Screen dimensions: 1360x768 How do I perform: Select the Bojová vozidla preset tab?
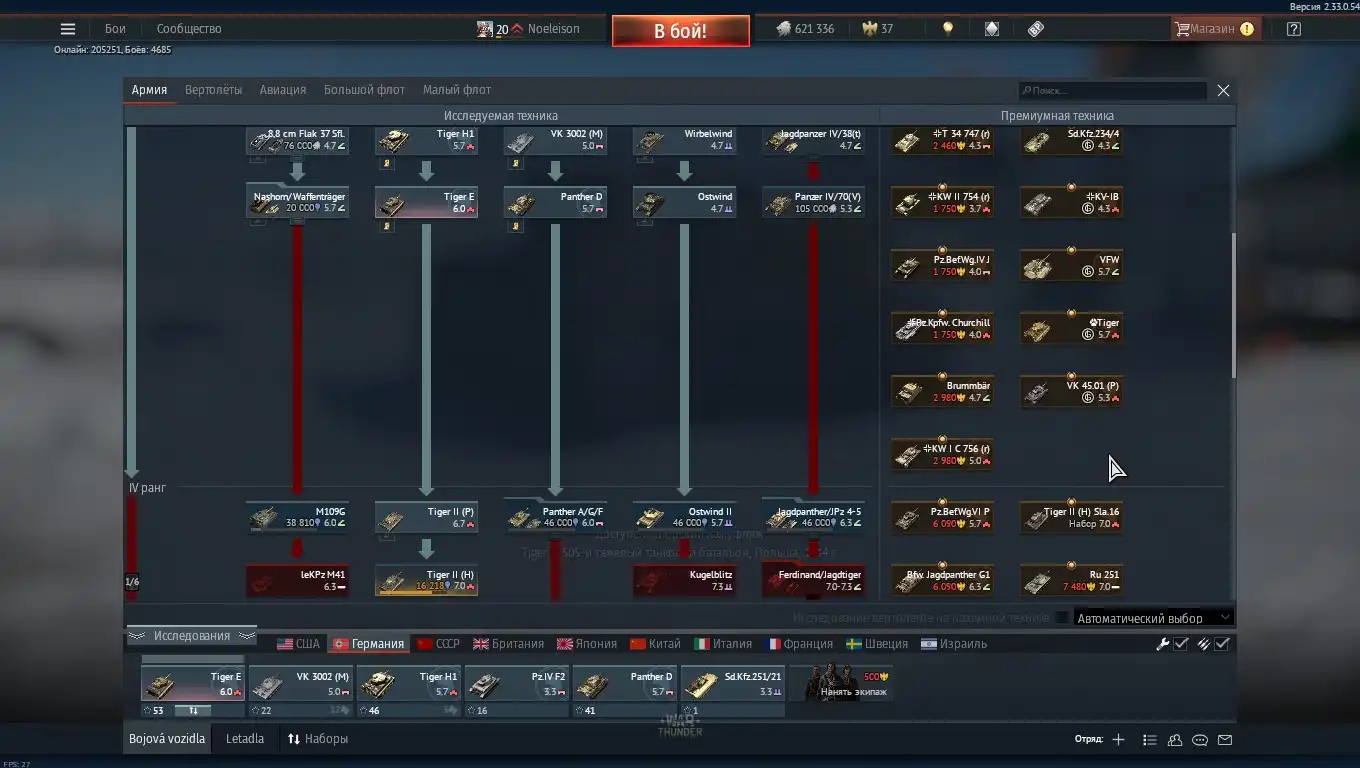[167, 739]
